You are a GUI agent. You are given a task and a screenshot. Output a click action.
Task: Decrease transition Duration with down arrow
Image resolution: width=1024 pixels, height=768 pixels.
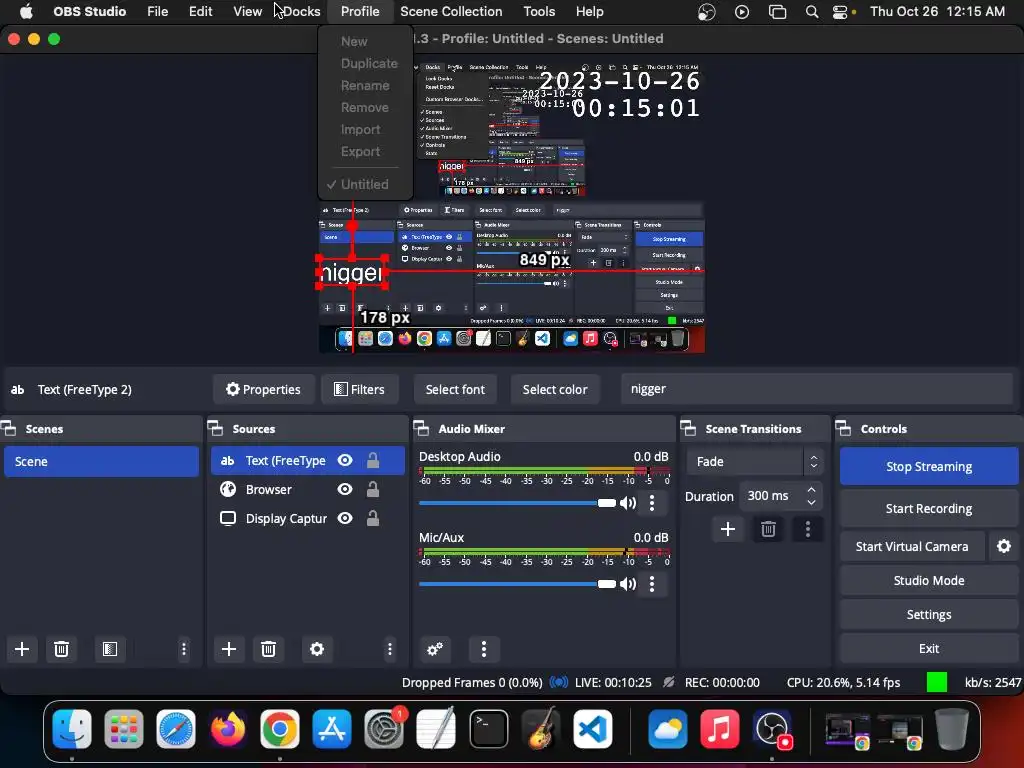click(811, 502)
